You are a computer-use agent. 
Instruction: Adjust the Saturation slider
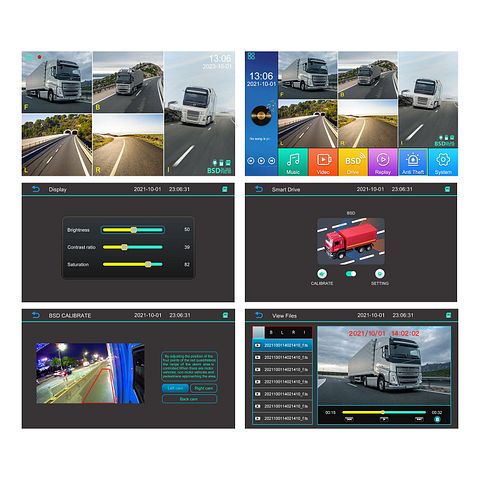pyautogui.click(x=133, y=264)
